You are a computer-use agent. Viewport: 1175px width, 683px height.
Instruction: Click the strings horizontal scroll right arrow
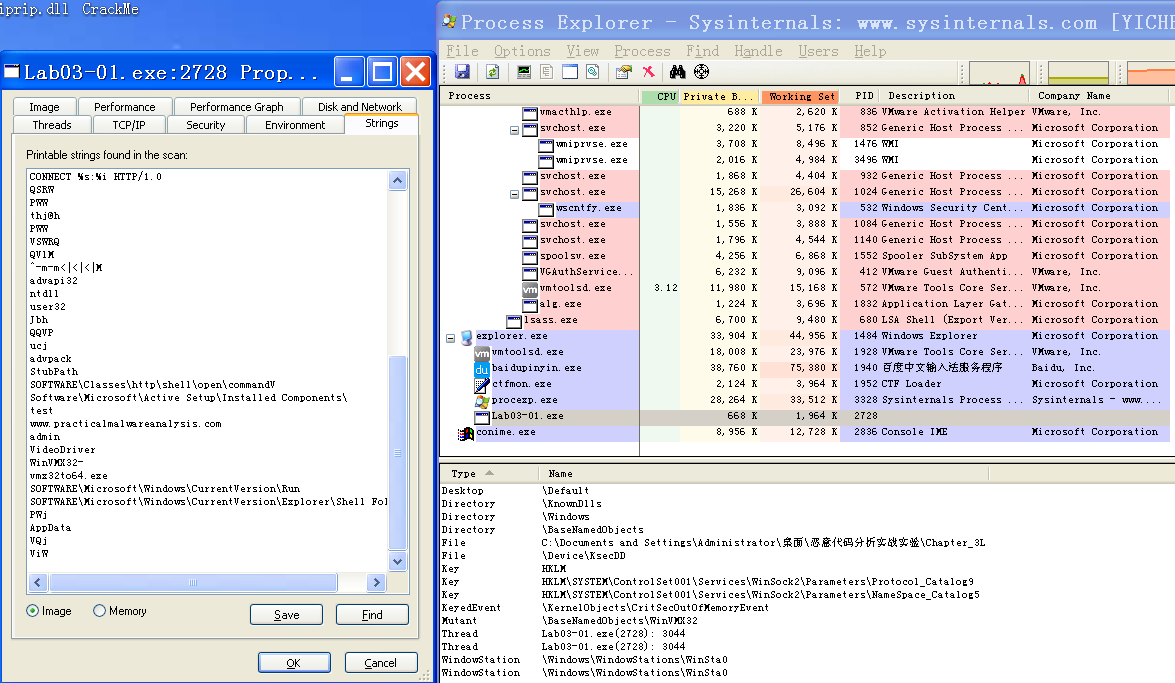point(376,583)
